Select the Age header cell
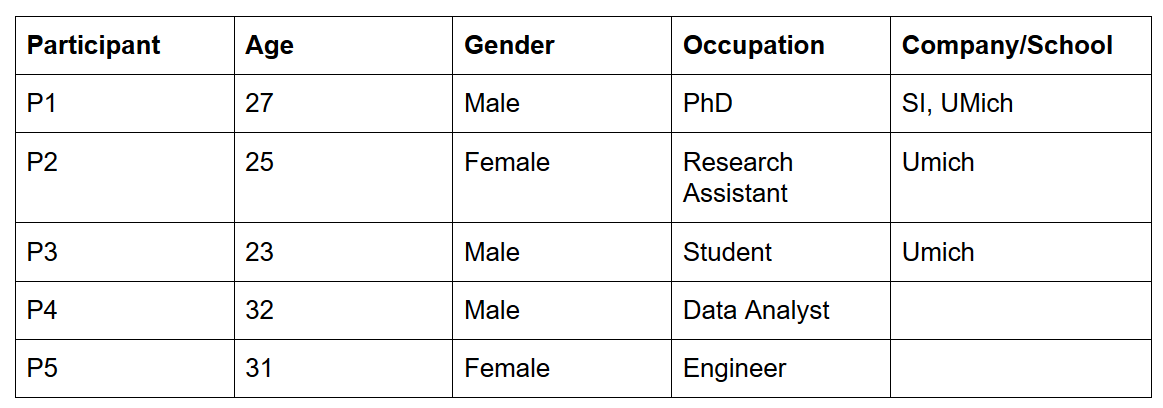1163x408 pixels. [x=343, y=45]
